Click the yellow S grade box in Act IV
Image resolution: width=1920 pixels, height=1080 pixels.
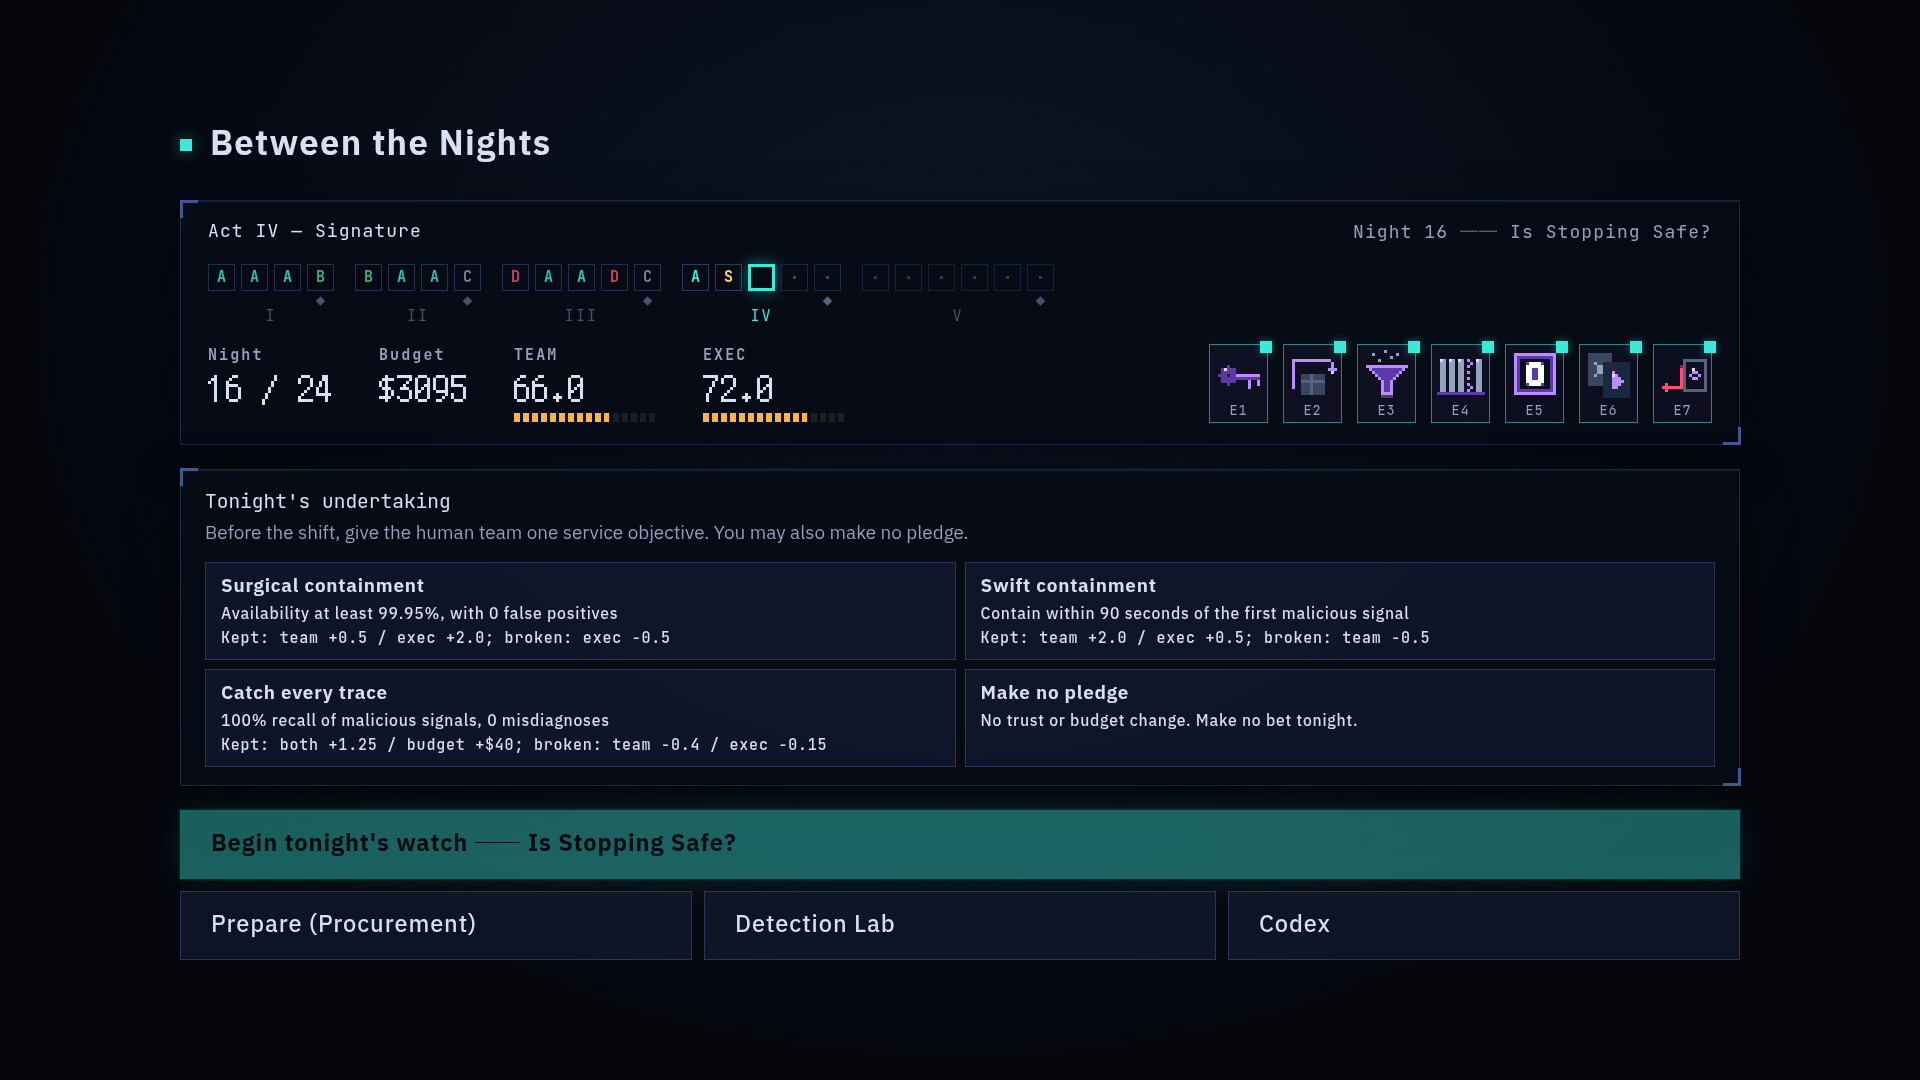(728, 277)
